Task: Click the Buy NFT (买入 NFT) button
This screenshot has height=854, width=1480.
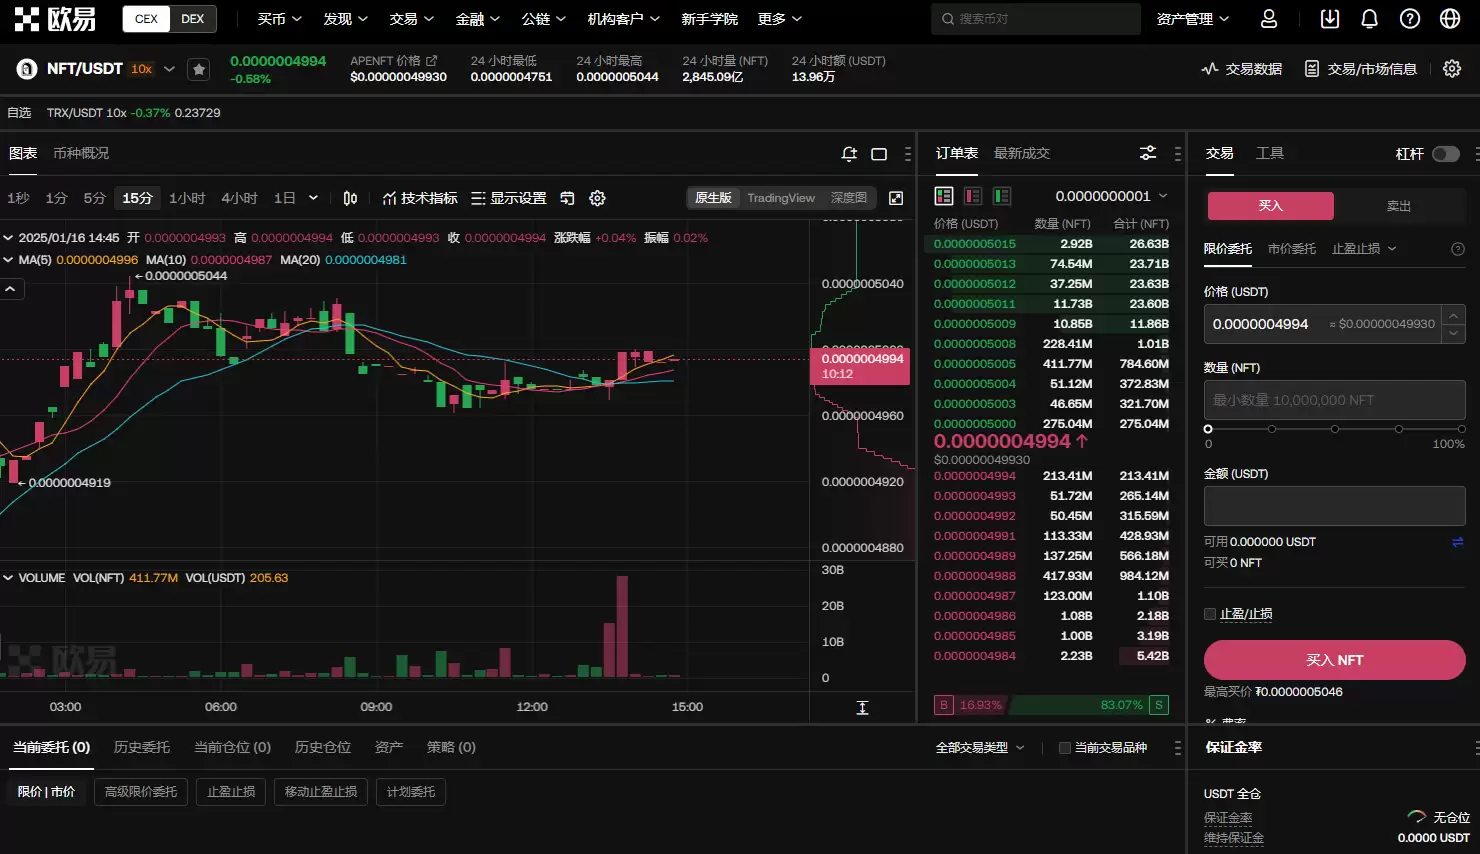Action: pos(1334,660)
